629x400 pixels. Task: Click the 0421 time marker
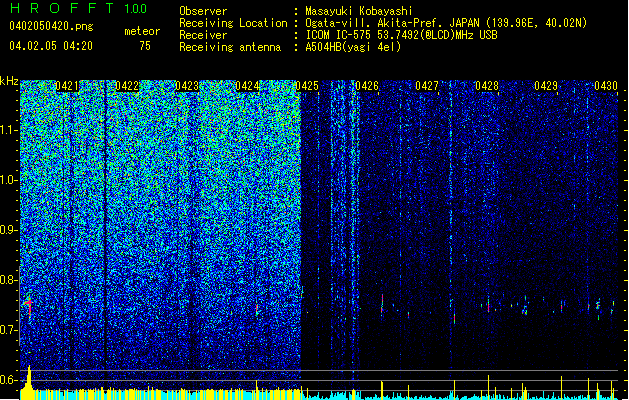coord(67,86)
